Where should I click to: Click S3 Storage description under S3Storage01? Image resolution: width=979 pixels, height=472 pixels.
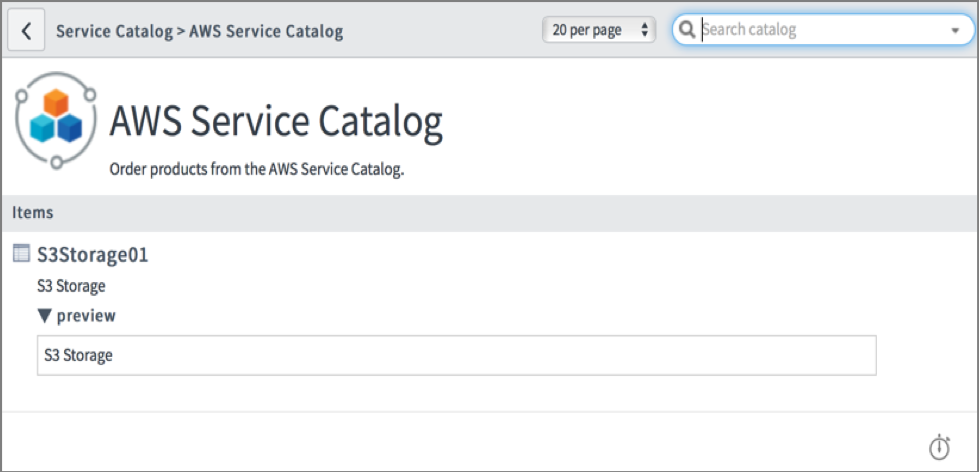click(71, 286)
